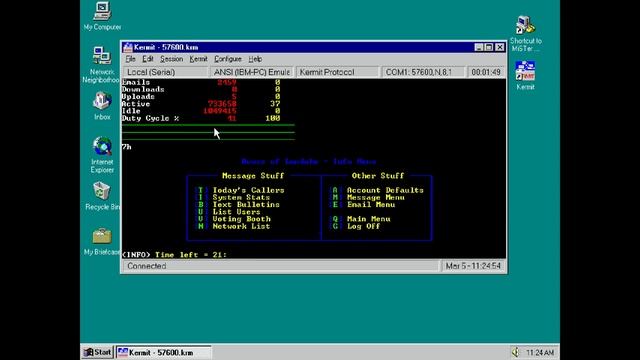Select the Kermit - 57600.krn taskbar button
Viewport: 640px width, 360px height.
[x=163, y=352]
